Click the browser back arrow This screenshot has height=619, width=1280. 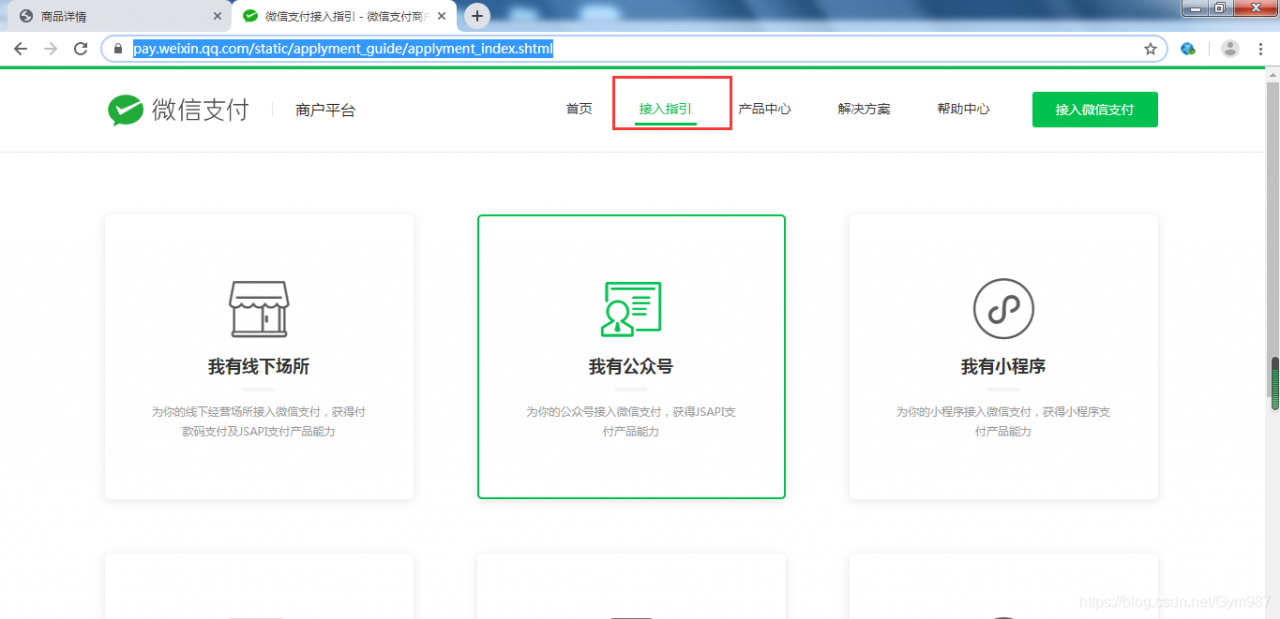(20, 48)
